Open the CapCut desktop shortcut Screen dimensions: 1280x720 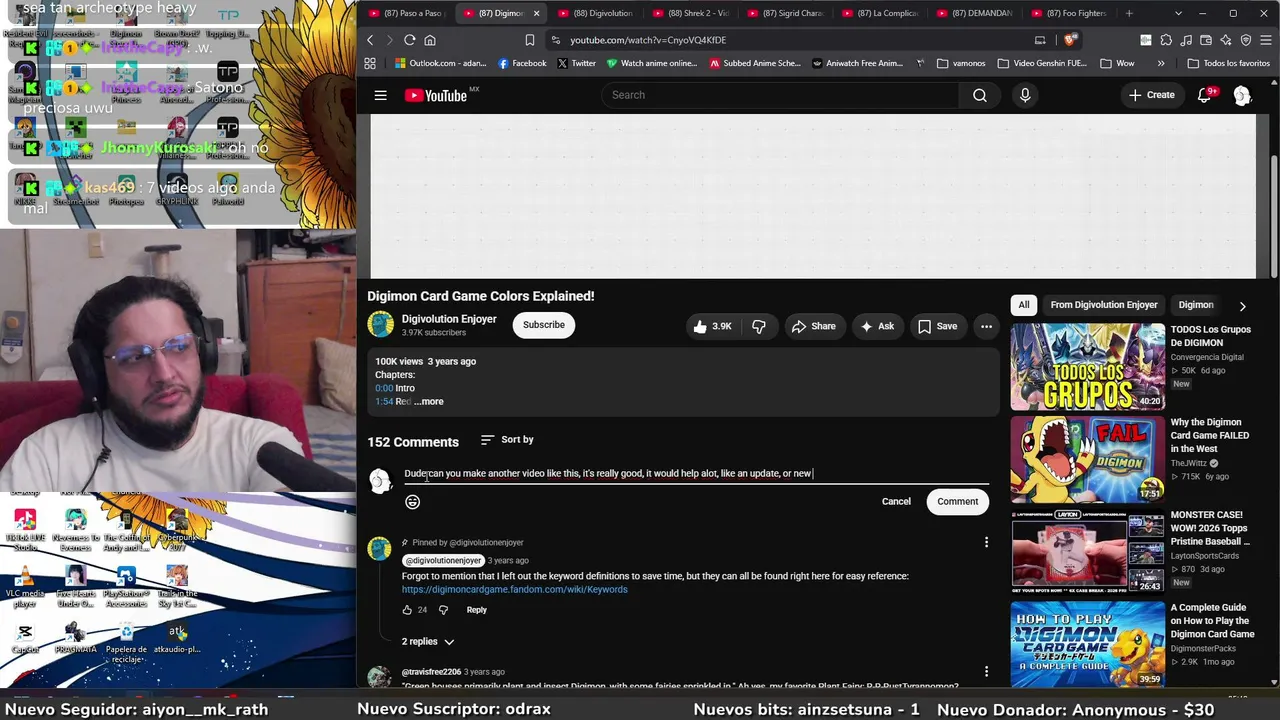(25, 638)
